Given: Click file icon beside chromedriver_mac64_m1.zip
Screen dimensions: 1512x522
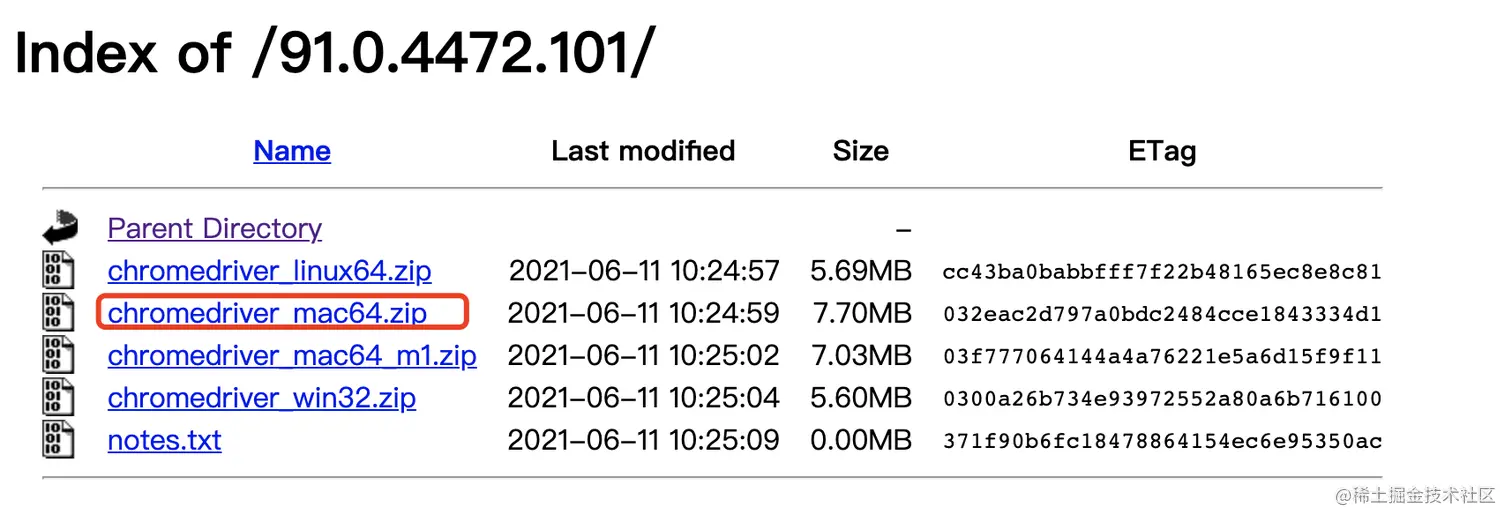Looking at the screenshot, I should [x=58, y=355].
